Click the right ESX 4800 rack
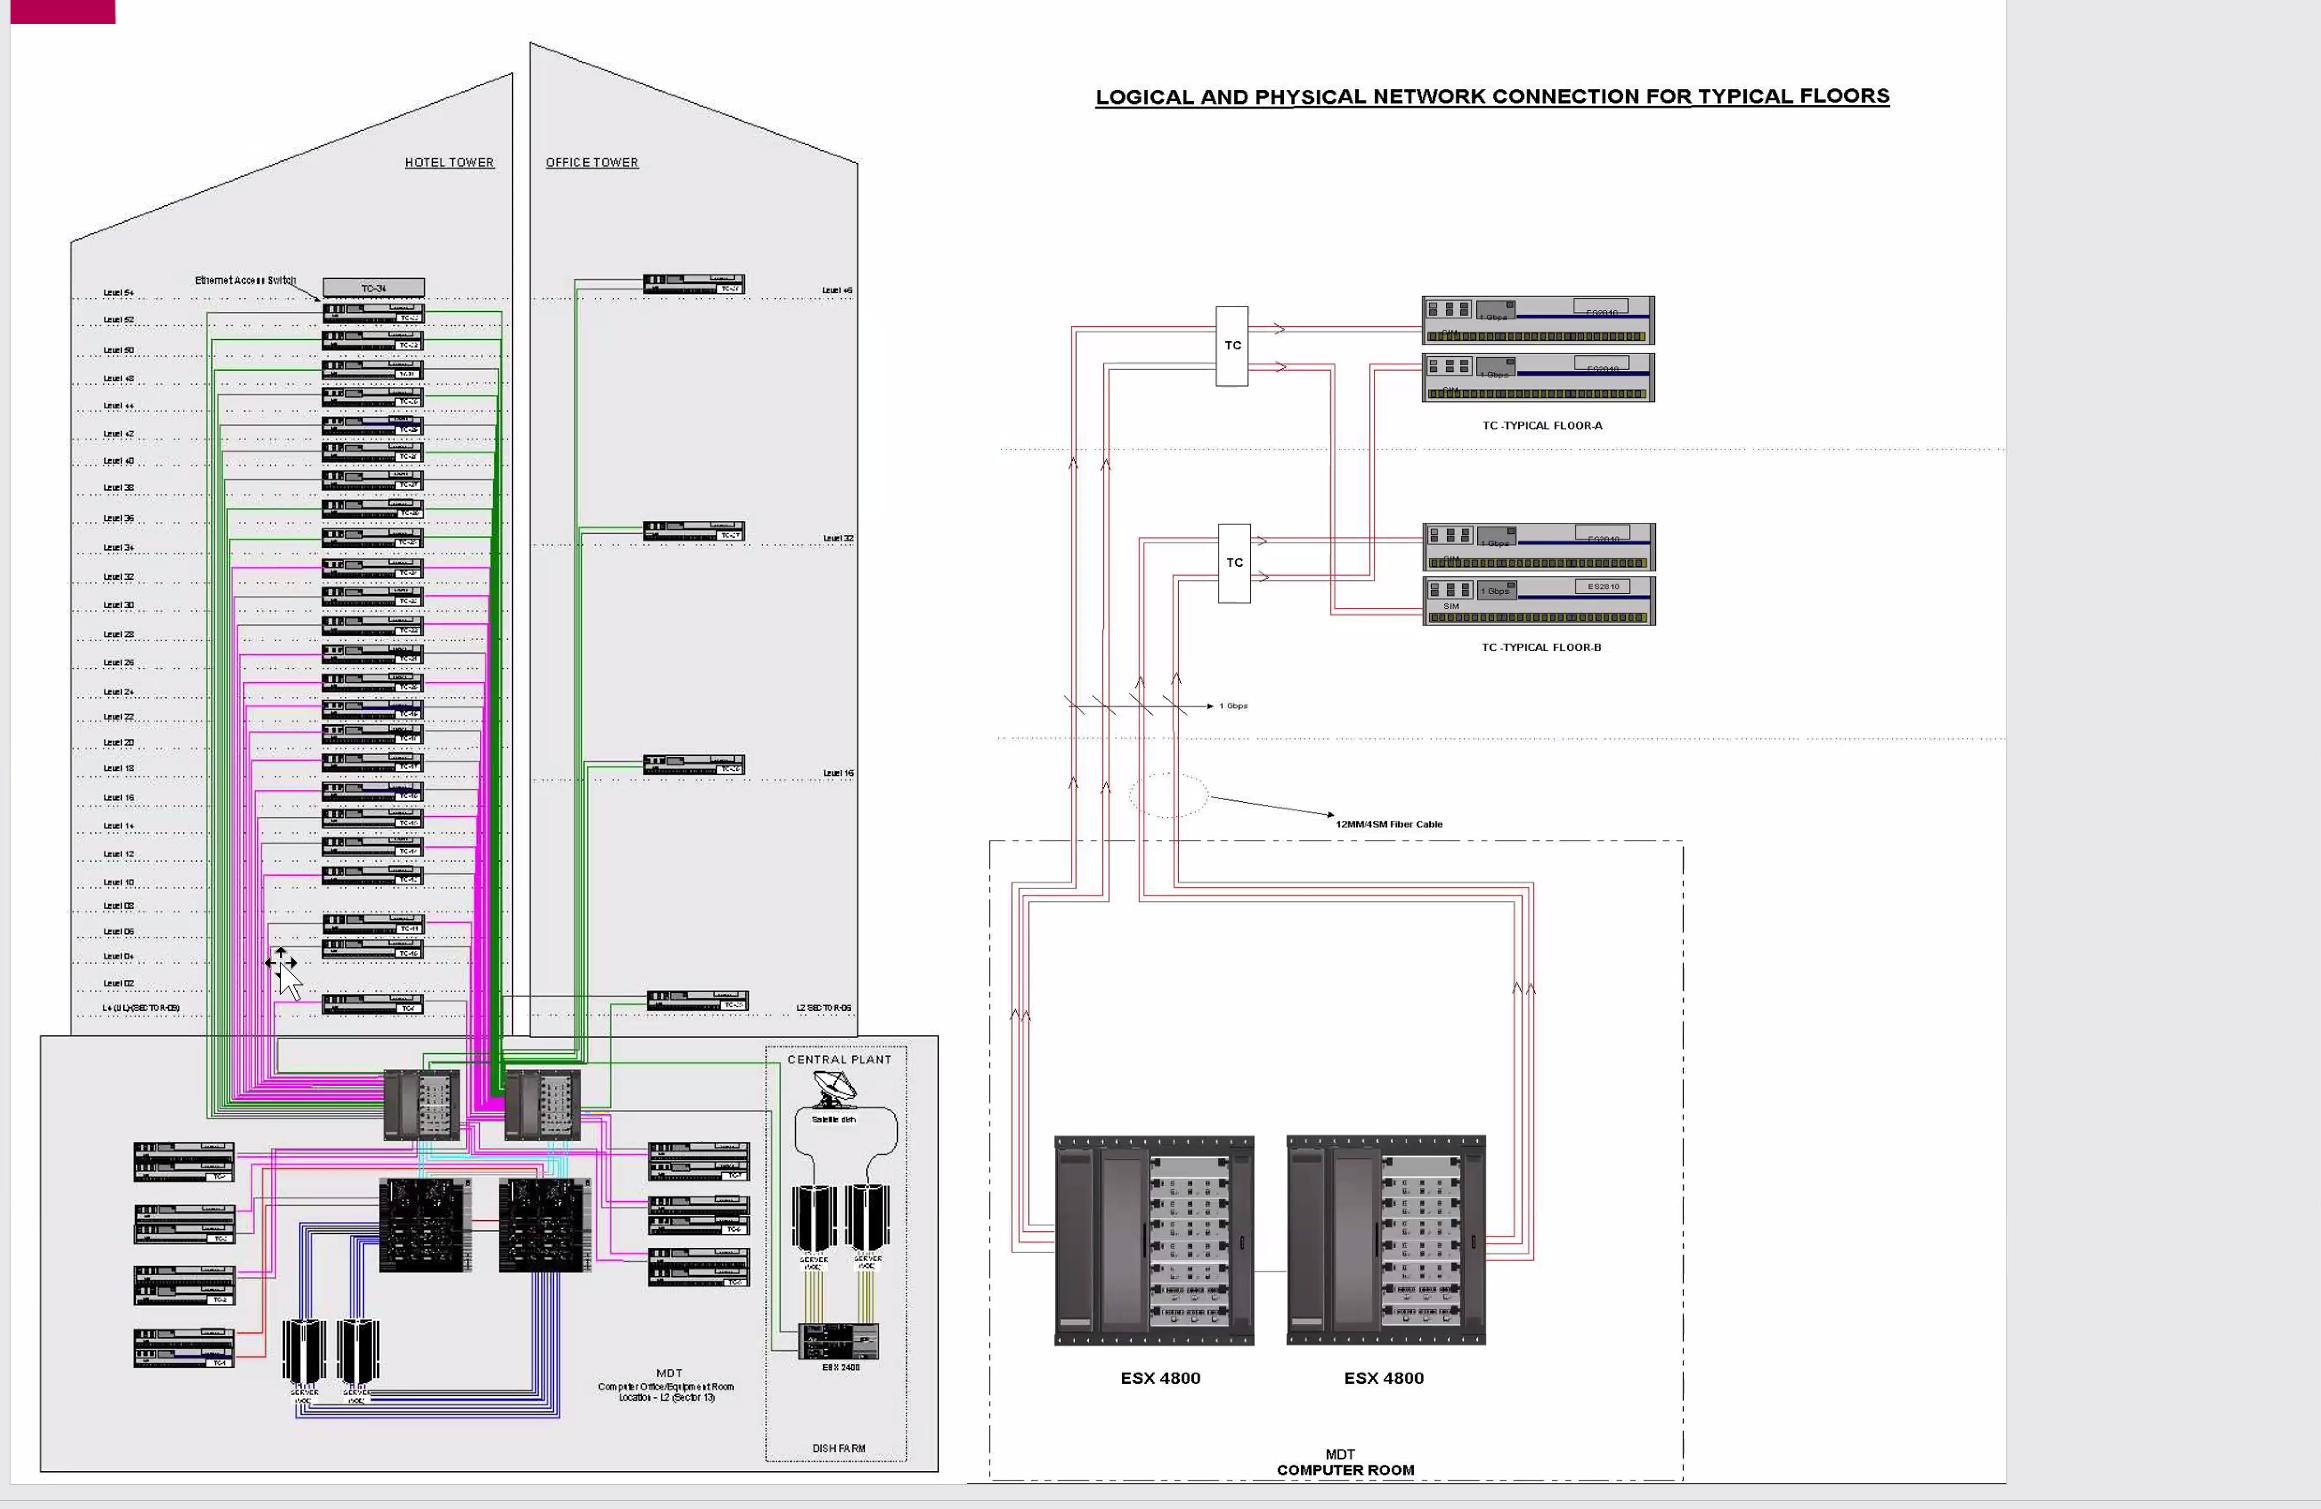The image size is (2321, 1509). point(1385,1240)
